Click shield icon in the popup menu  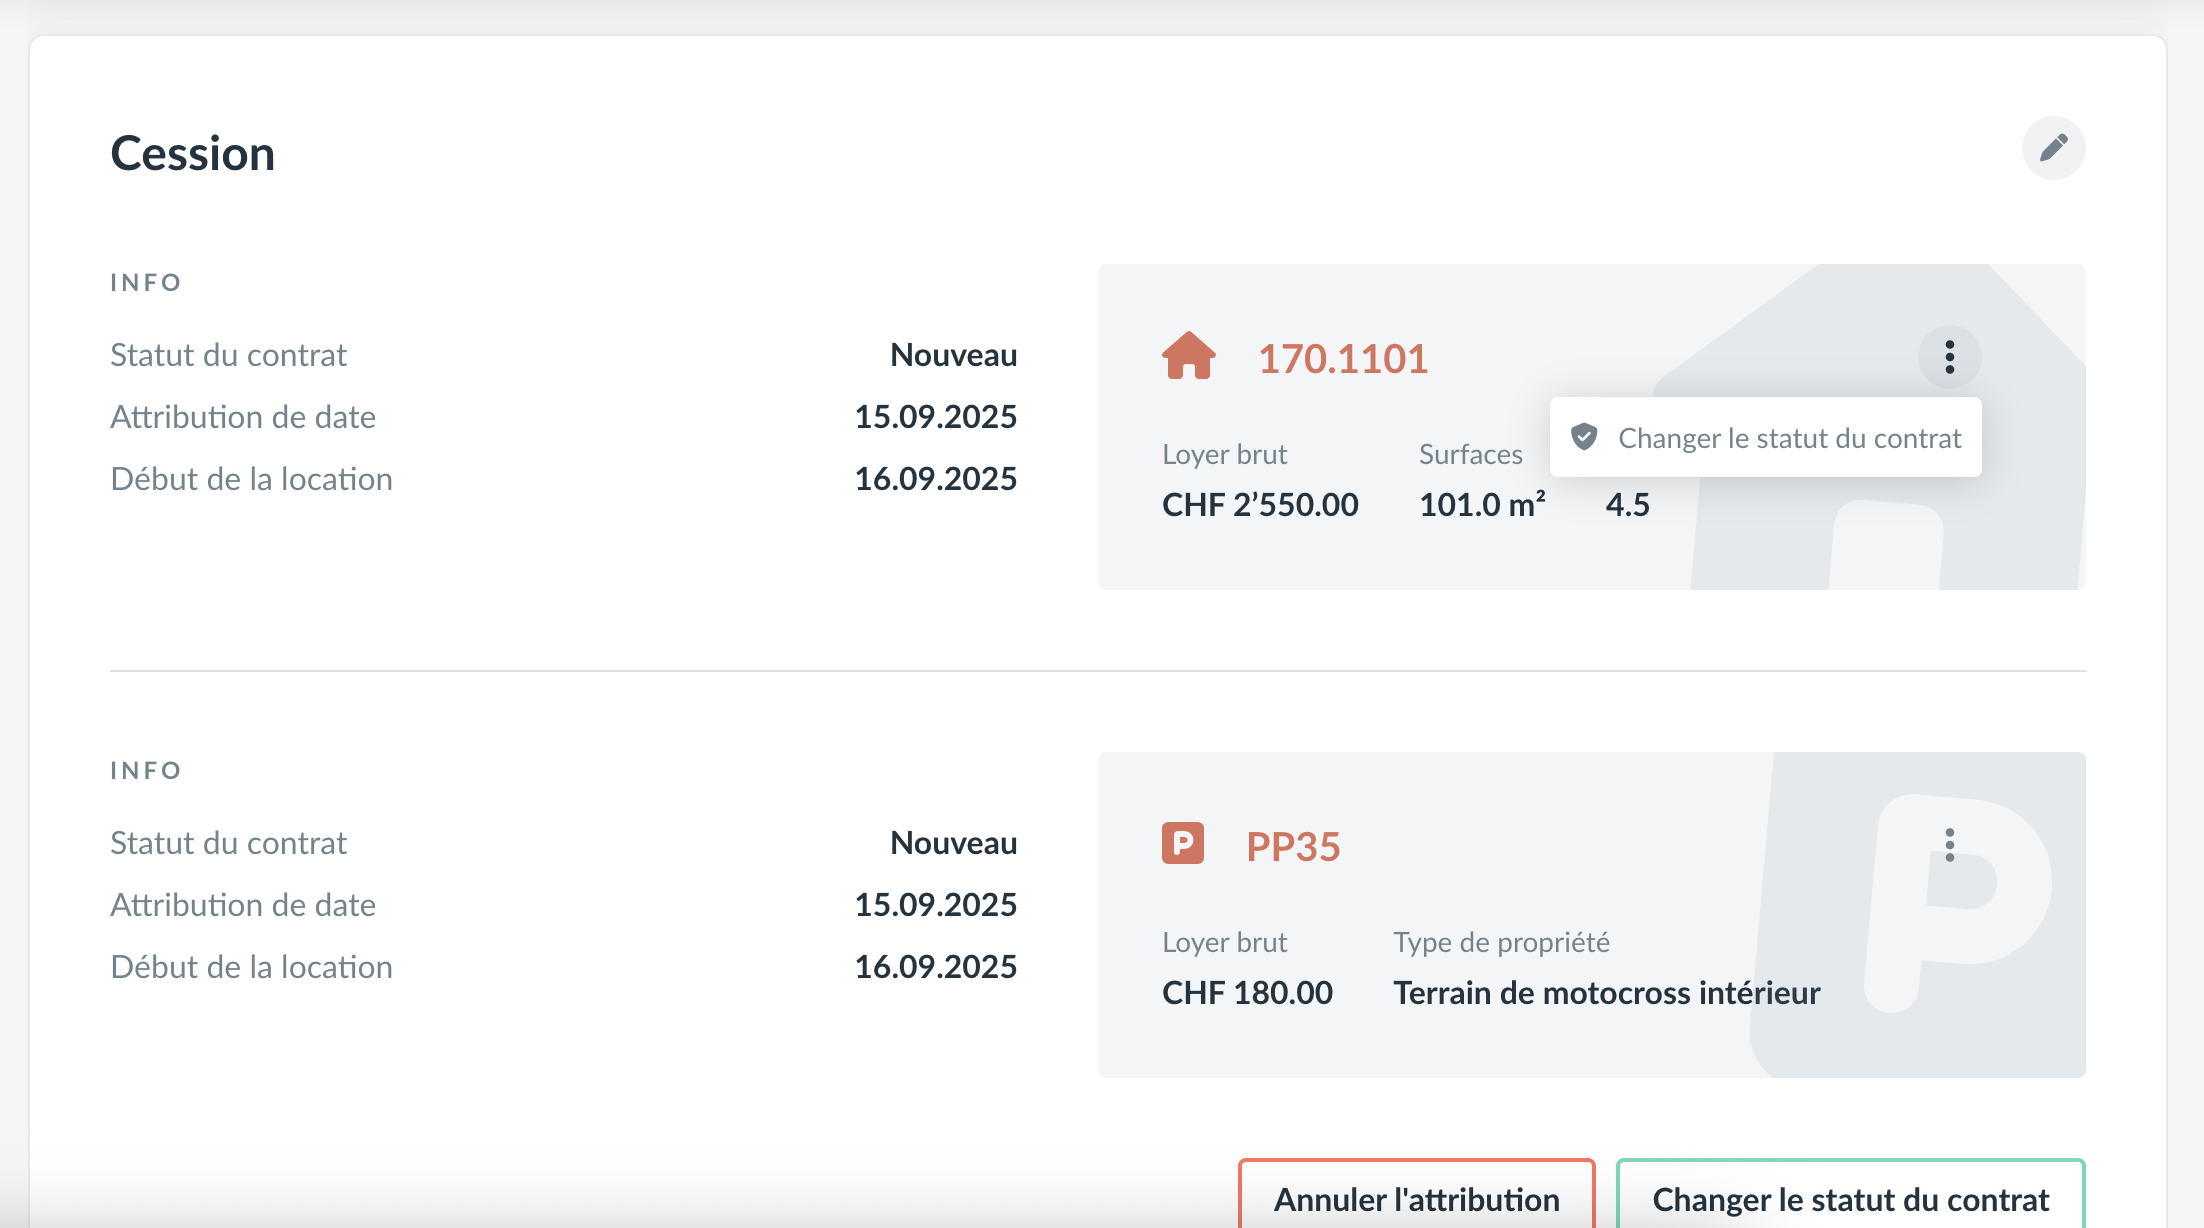pyautogui.click(x=1584, y=437)
